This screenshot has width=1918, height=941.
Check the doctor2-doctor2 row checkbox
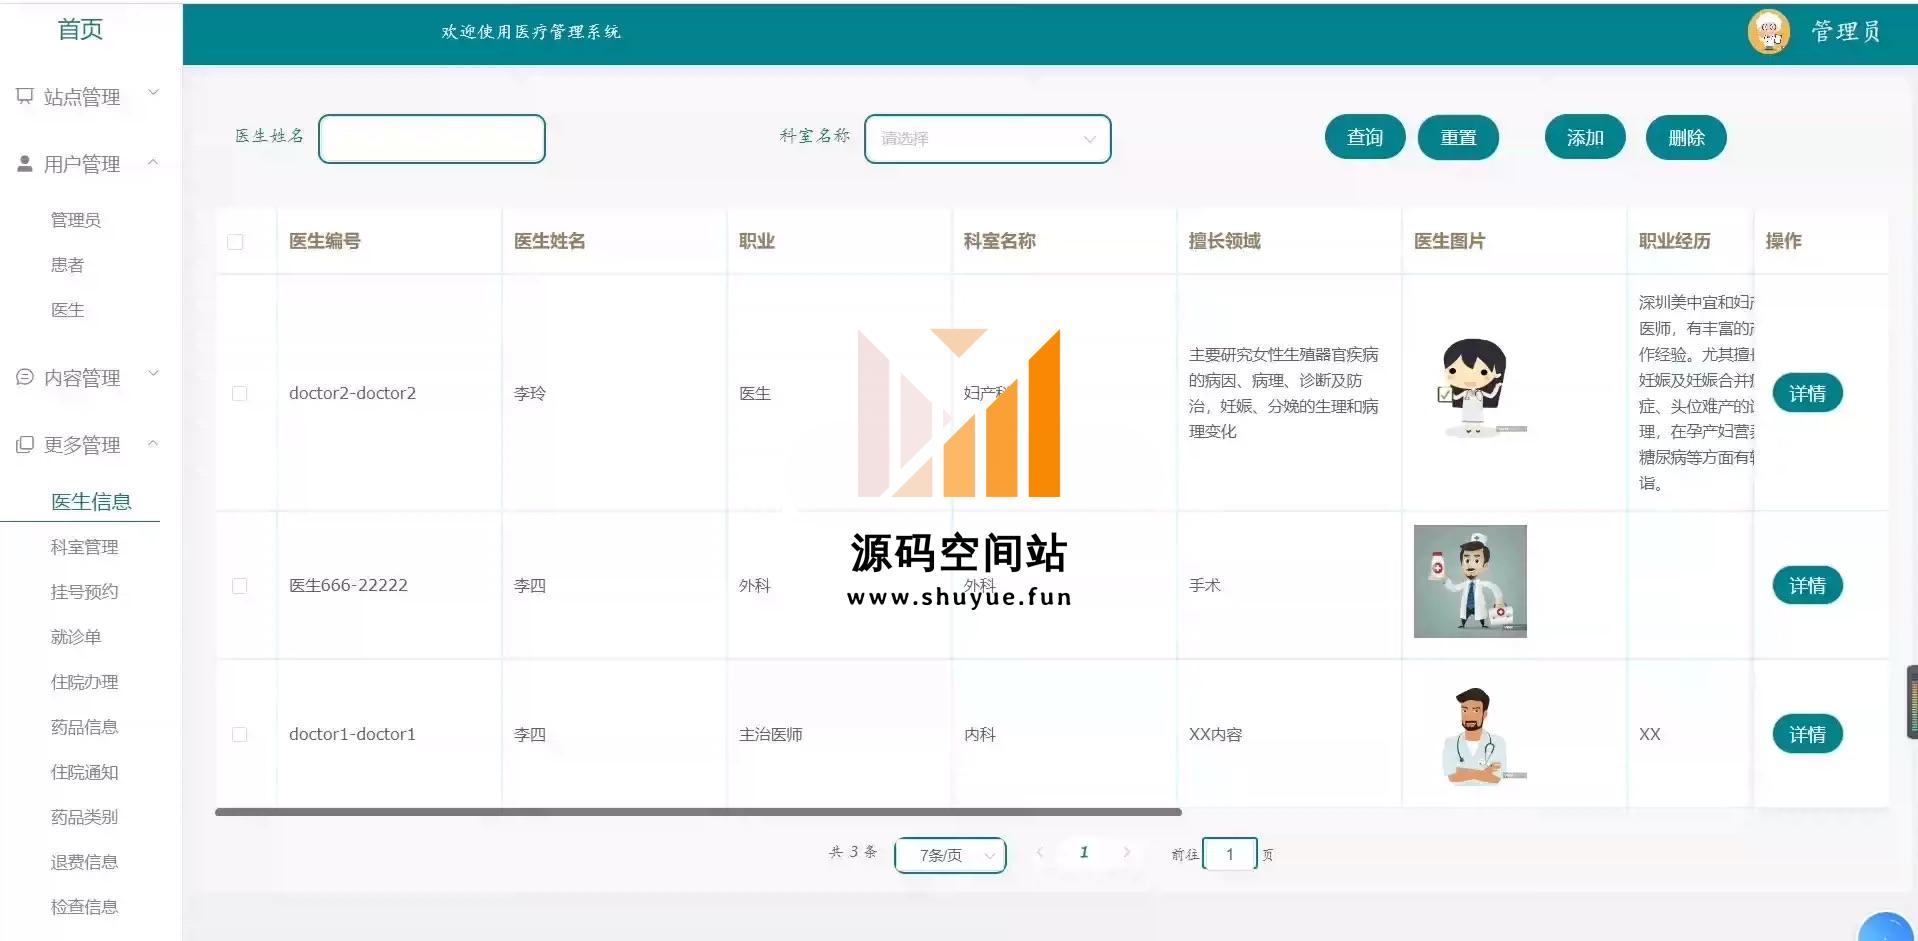tap(239, 394)
